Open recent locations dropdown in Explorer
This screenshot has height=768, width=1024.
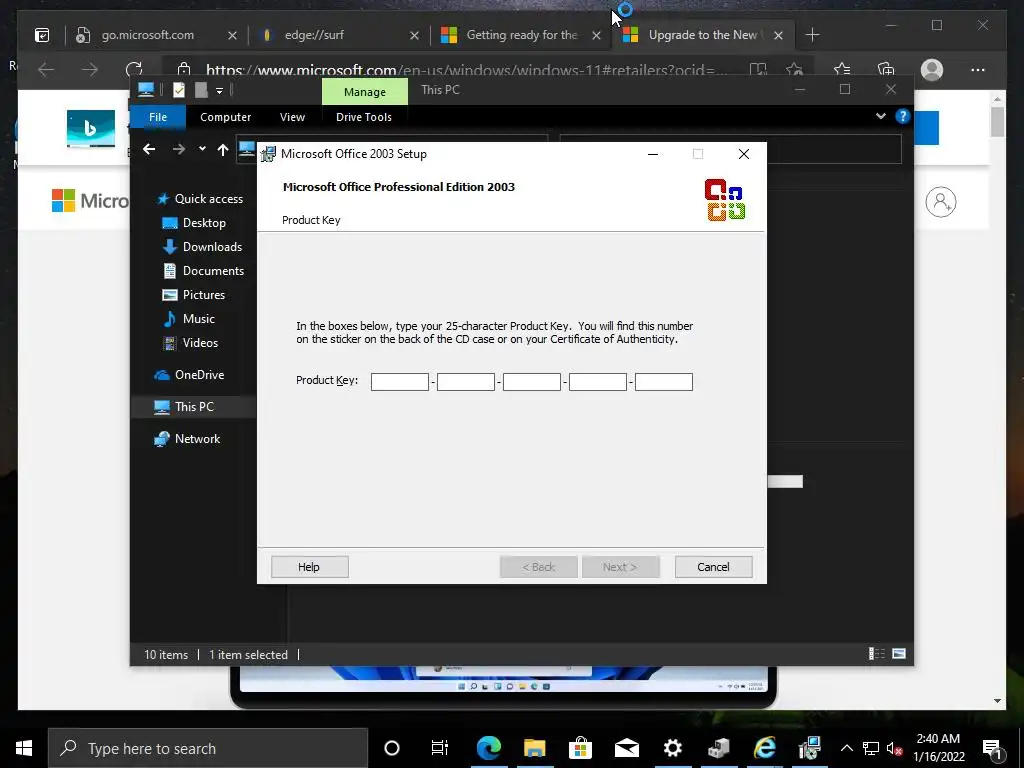(202, 150)
